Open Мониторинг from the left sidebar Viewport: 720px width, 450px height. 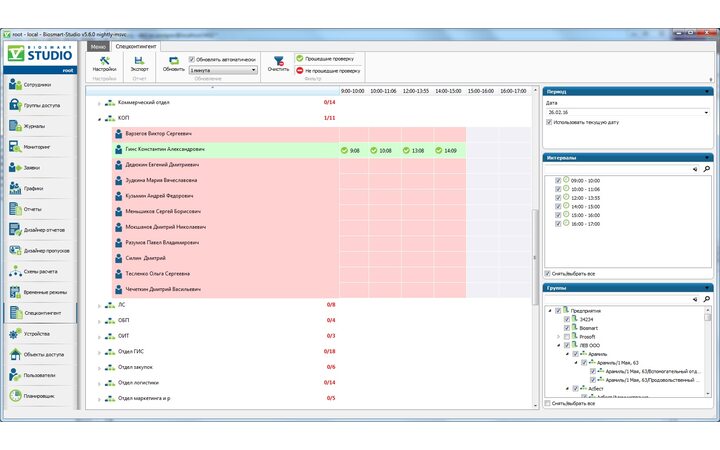click(x=38, y=147)
